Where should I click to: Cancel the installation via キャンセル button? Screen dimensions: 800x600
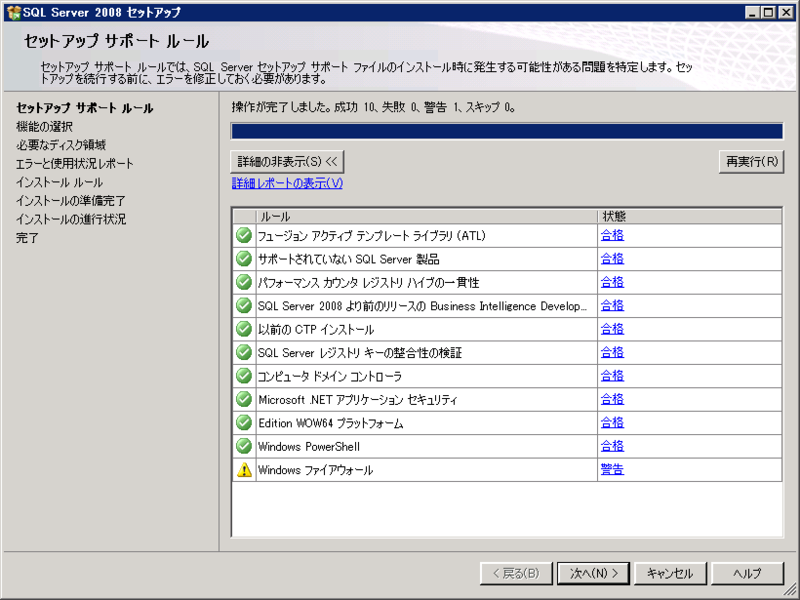[670, 573]
